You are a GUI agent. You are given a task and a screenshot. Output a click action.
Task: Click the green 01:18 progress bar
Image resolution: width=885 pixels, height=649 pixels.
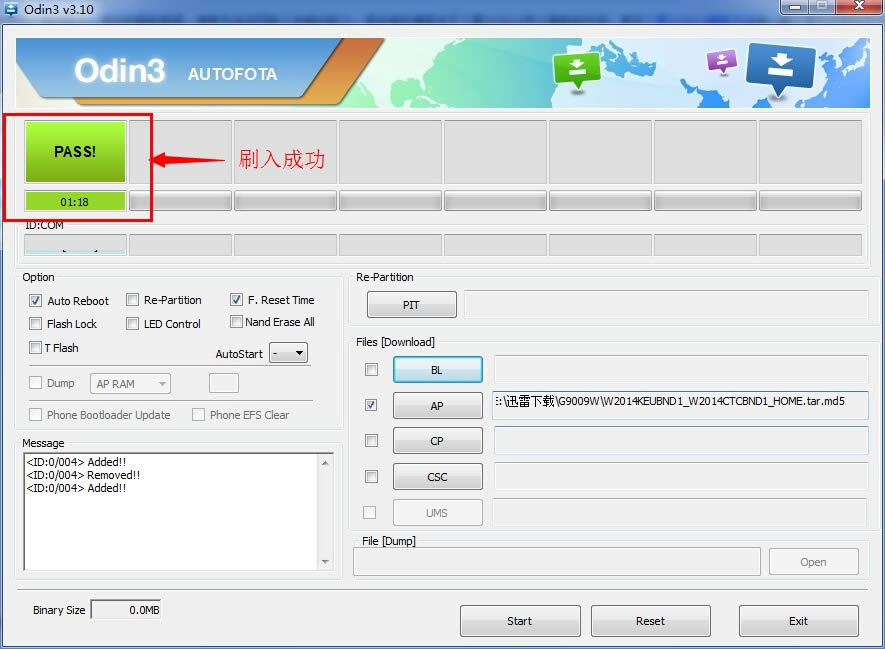point(74,200)
